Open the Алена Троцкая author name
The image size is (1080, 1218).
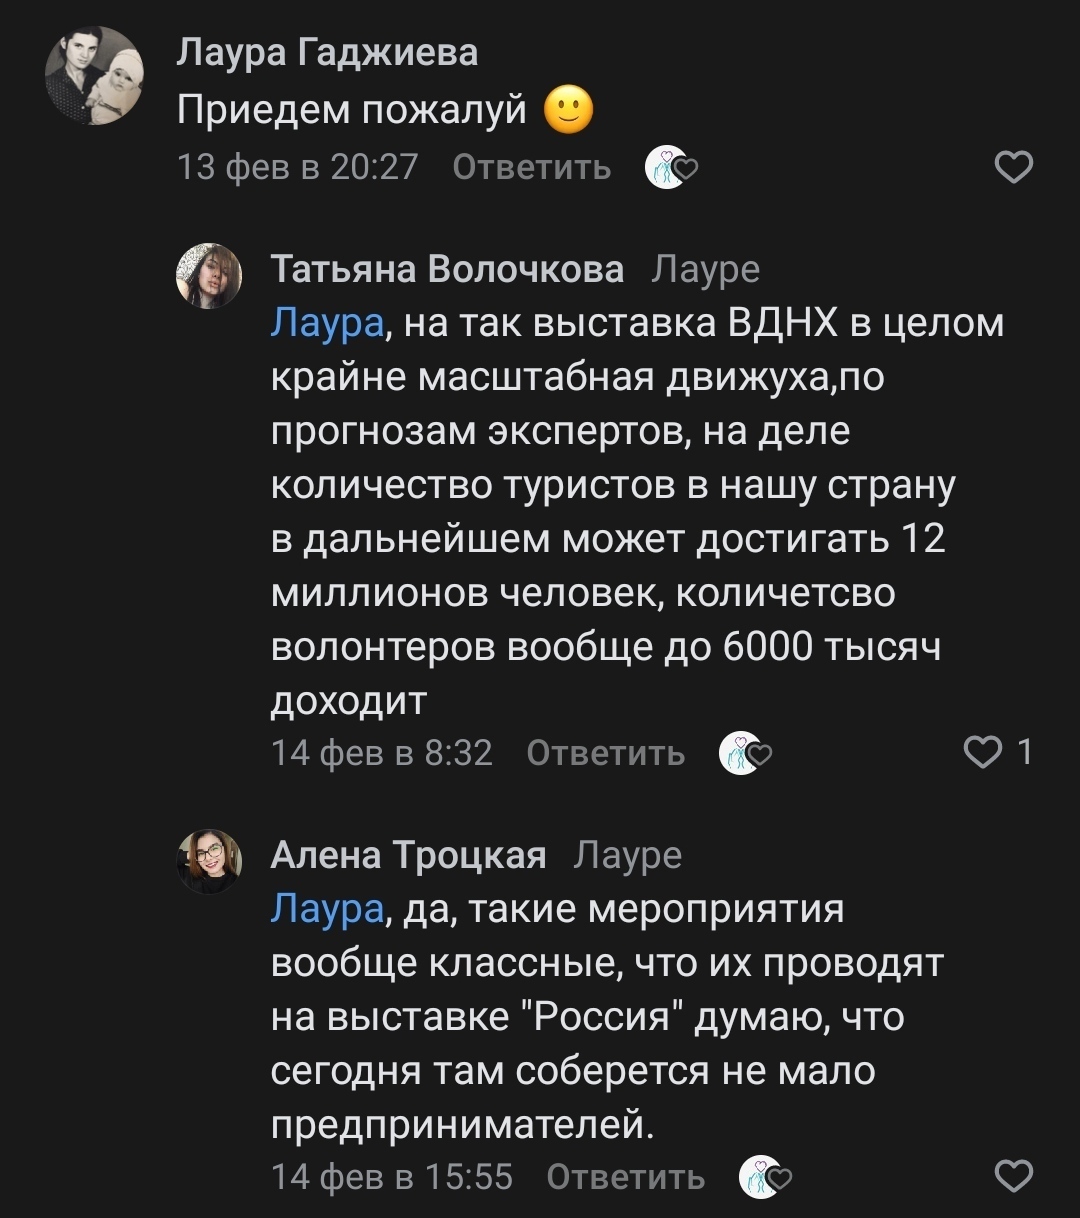(x=408, y=855)
